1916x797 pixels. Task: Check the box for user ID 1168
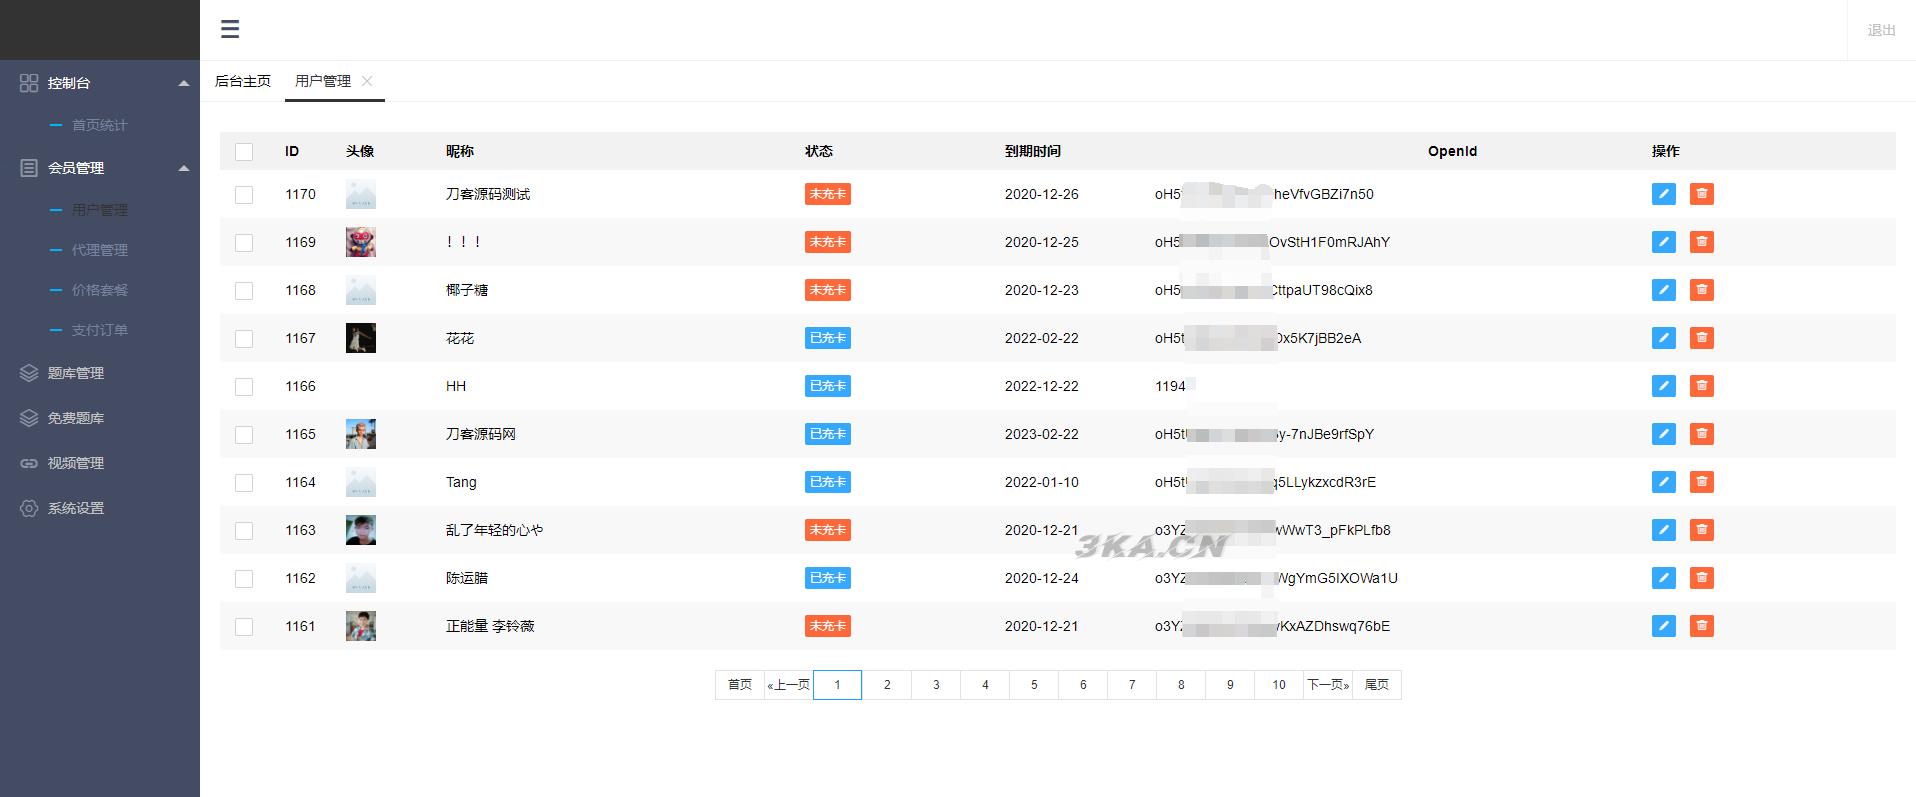click(x=244, y=291)
